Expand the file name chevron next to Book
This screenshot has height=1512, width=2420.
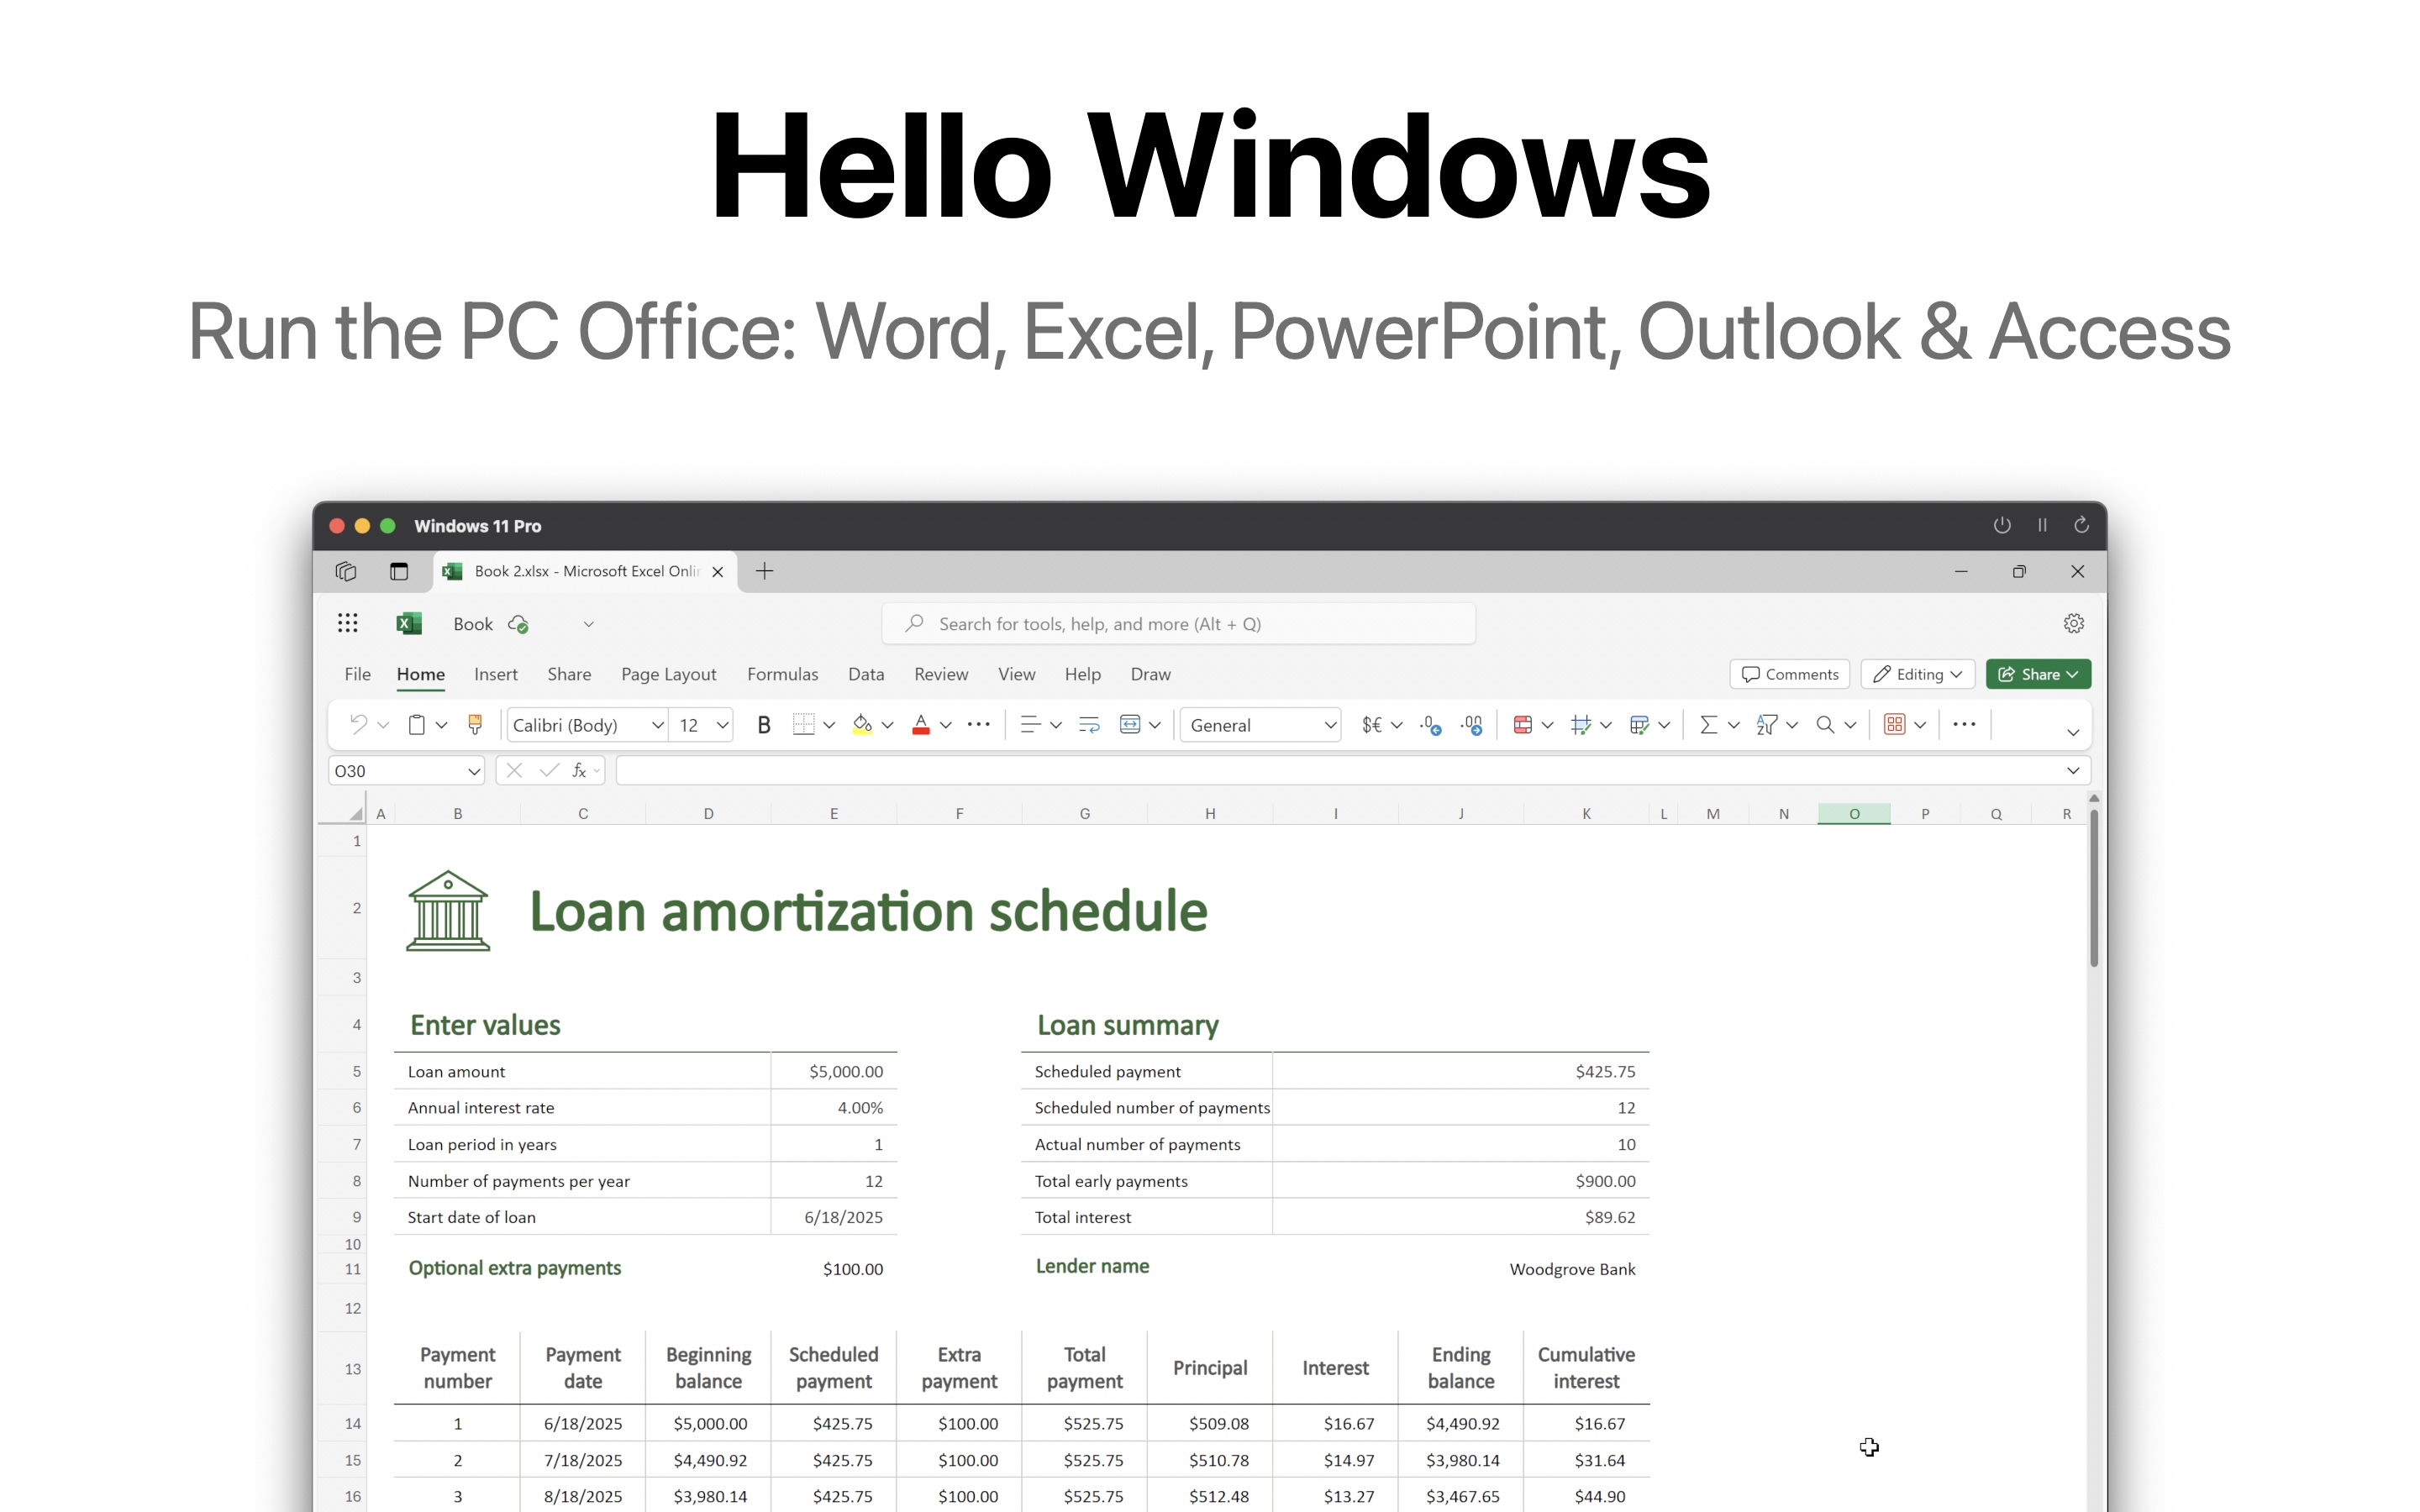[x=589, y=624]
